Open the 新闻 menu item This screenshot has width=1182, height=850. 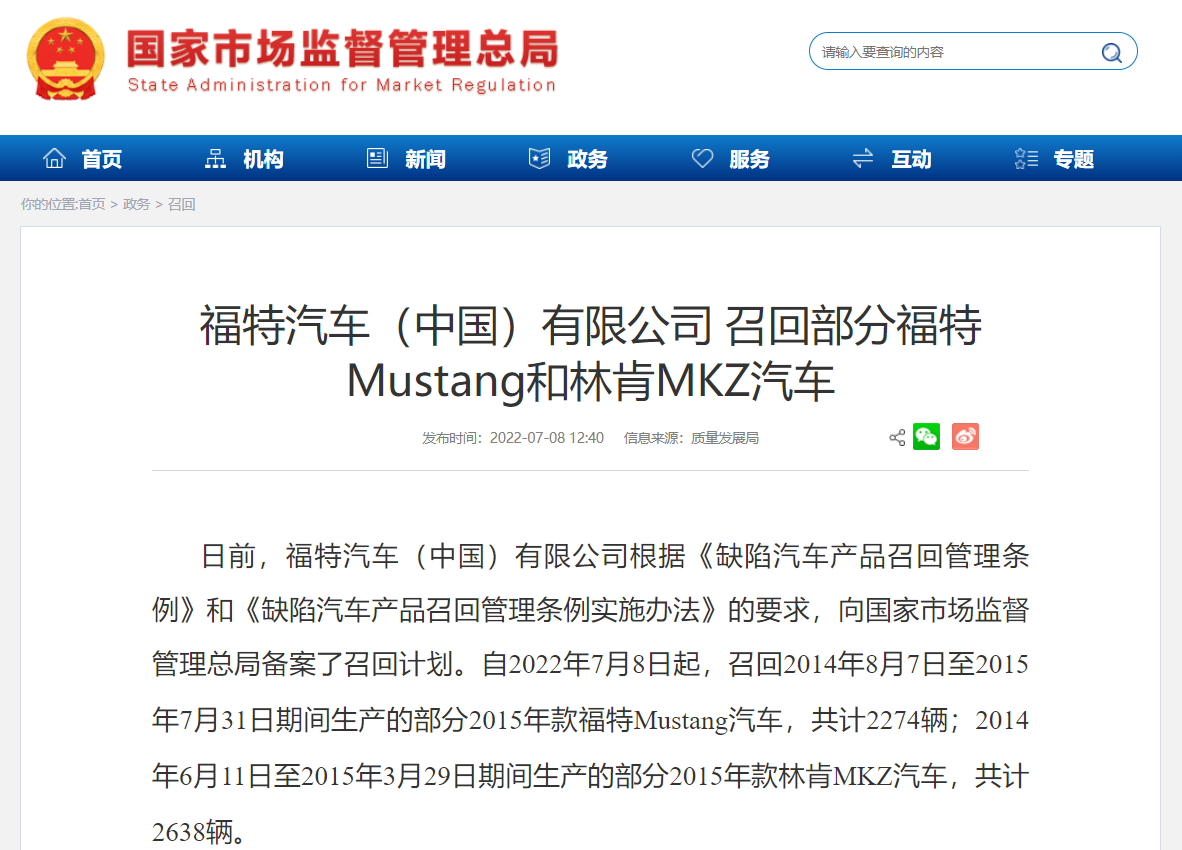pos(425,159)
